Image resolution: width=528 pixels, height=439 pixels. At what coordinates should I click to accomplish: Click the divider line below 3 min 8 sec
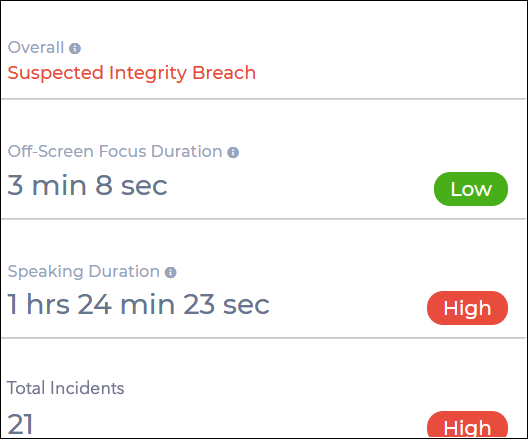coord(264,219)
